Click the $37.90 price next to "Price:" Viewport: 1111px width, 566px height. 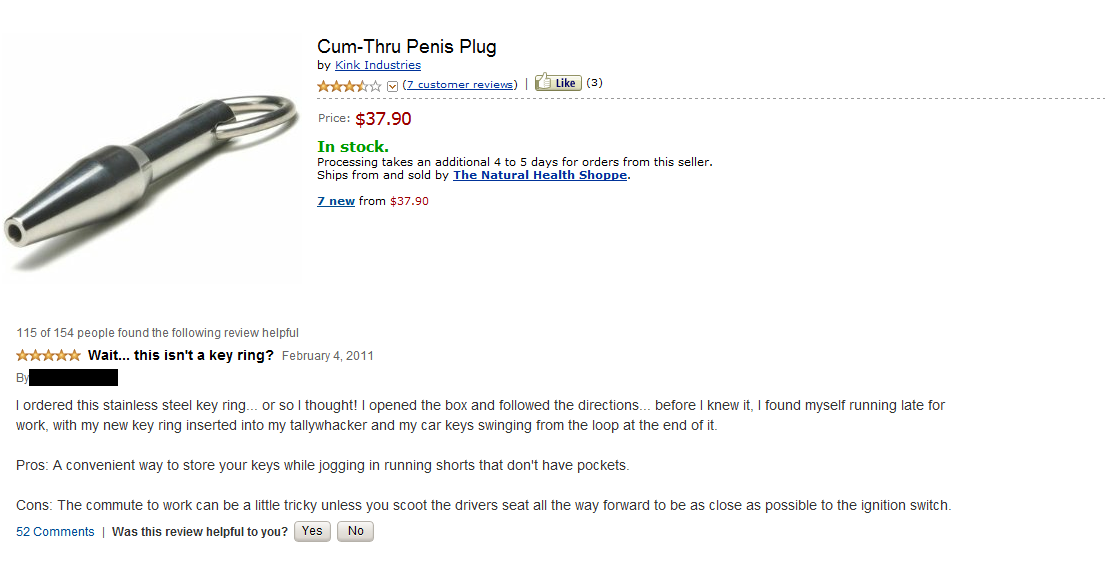(x=383, y=119)
